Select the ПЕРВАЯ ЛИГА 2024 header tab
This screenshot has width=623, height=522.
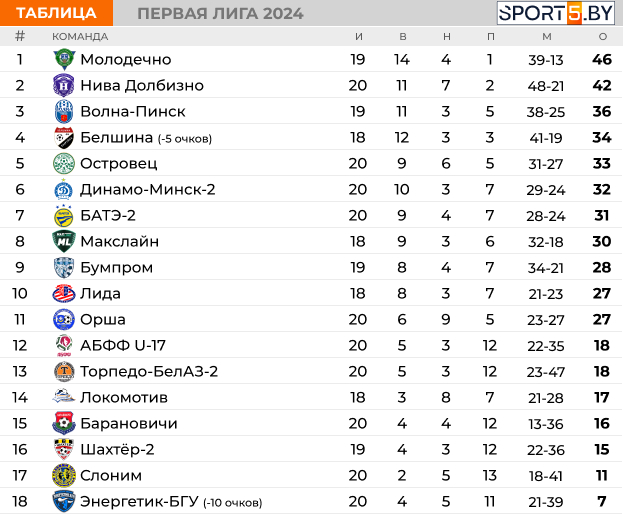(x=220, y=14)
